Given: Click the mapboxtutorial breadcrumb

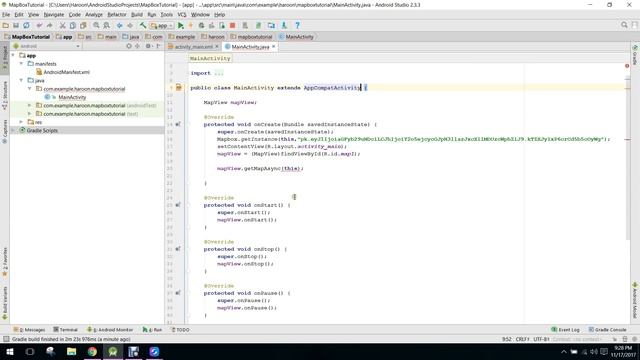Looking at the screenshot, I should pos(251,37).
